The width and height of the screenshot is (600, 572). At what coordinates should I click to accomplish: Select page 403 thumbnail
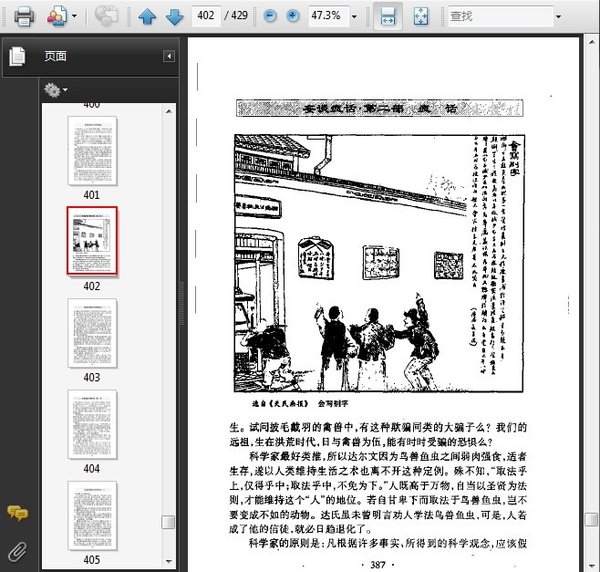tap(92, 333)
